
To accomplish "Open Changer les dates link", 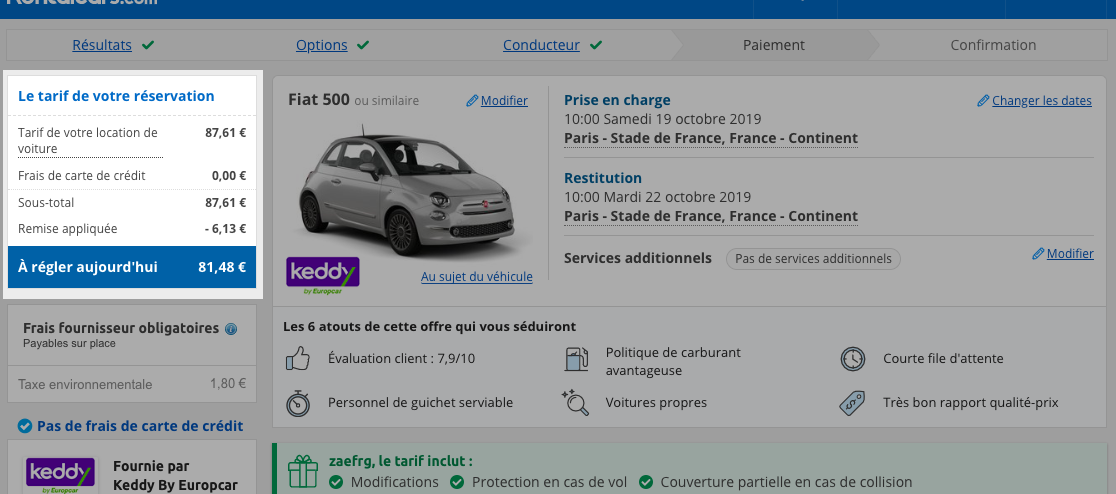I will [1041, 100].
